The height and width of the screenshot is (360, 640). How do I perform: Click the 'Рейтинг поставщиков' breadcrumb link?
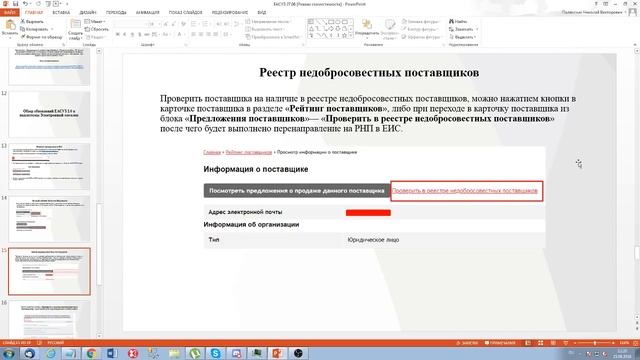pyautogui.click(x=249, y=152)
